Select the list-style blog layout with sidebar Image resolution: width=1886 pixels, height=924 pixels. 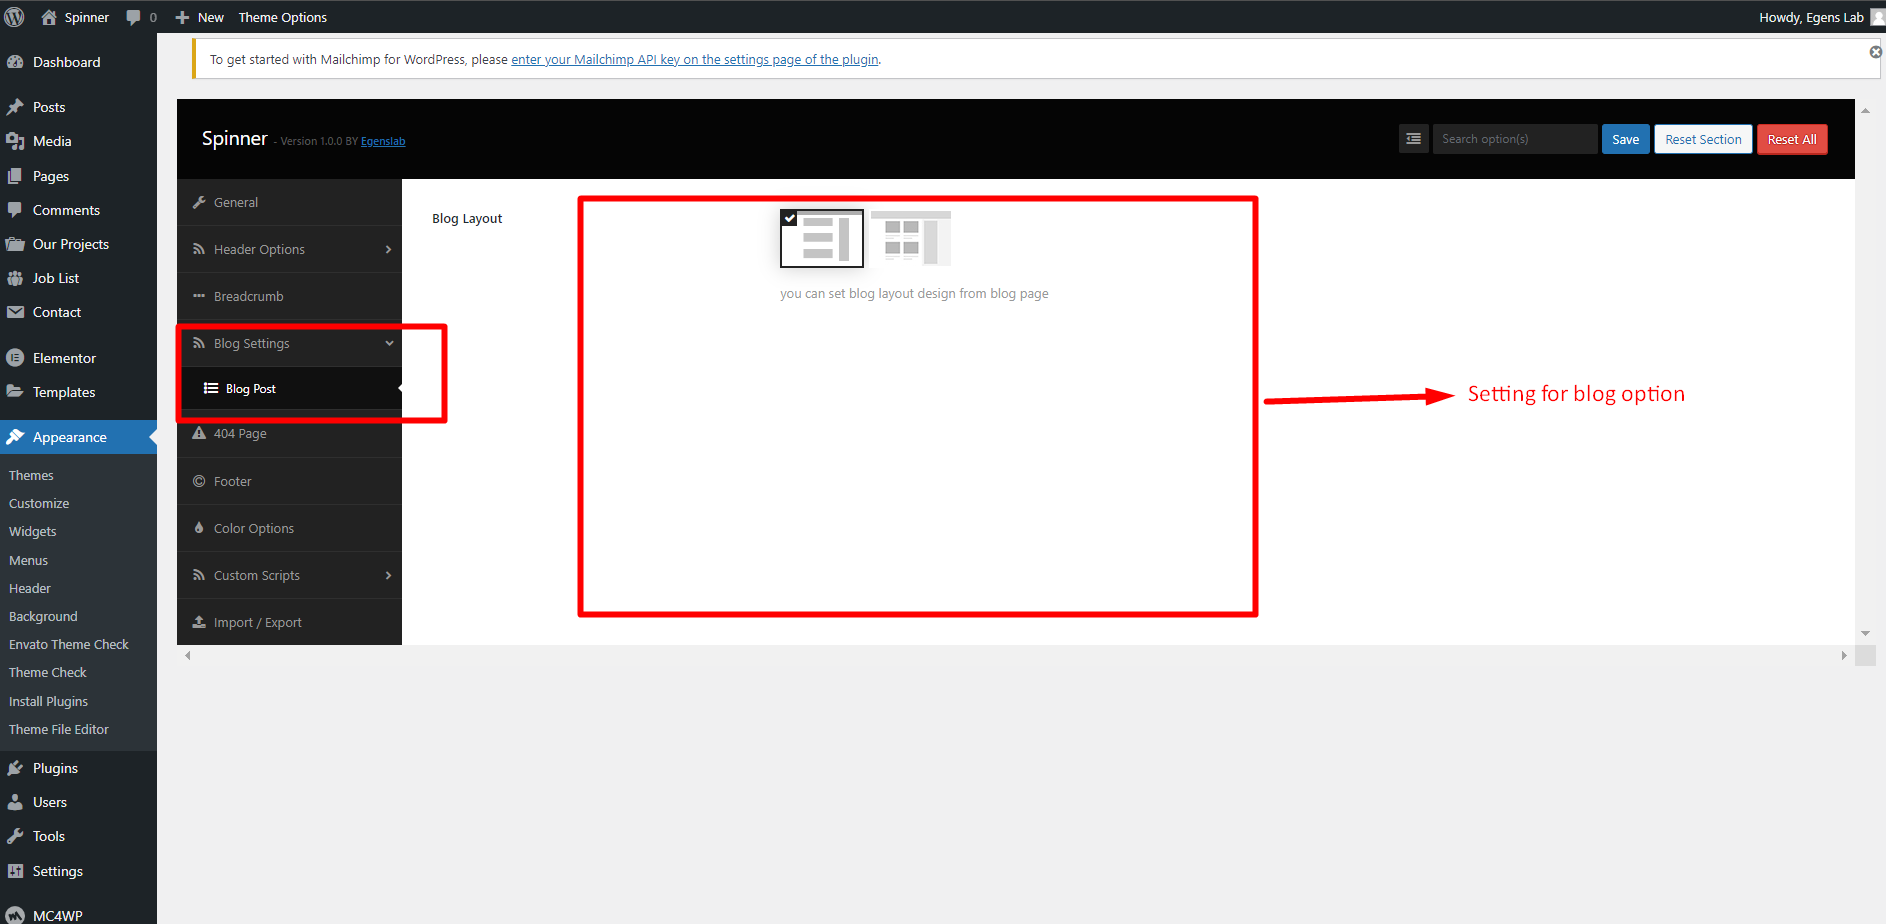click(x=822, y=238)
